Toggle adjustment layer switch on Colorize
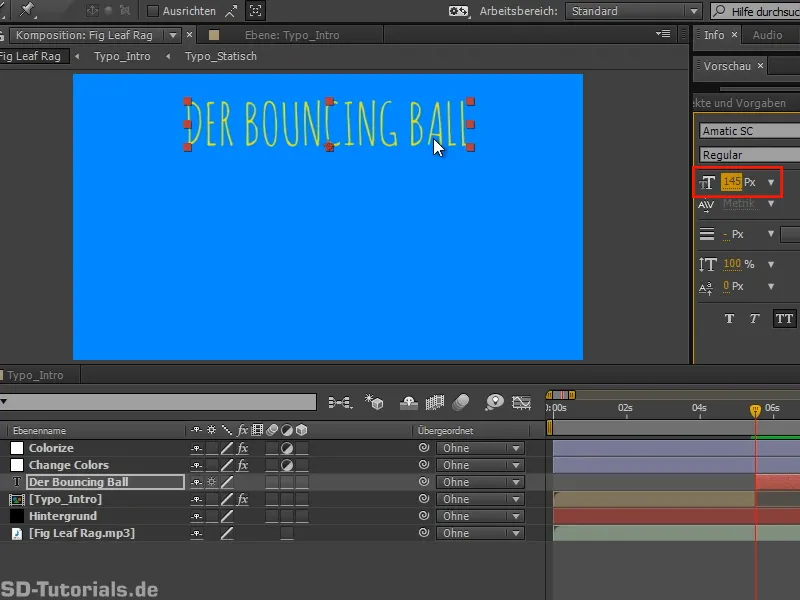Viewport: 800px width, 600px height. [287, 448]
